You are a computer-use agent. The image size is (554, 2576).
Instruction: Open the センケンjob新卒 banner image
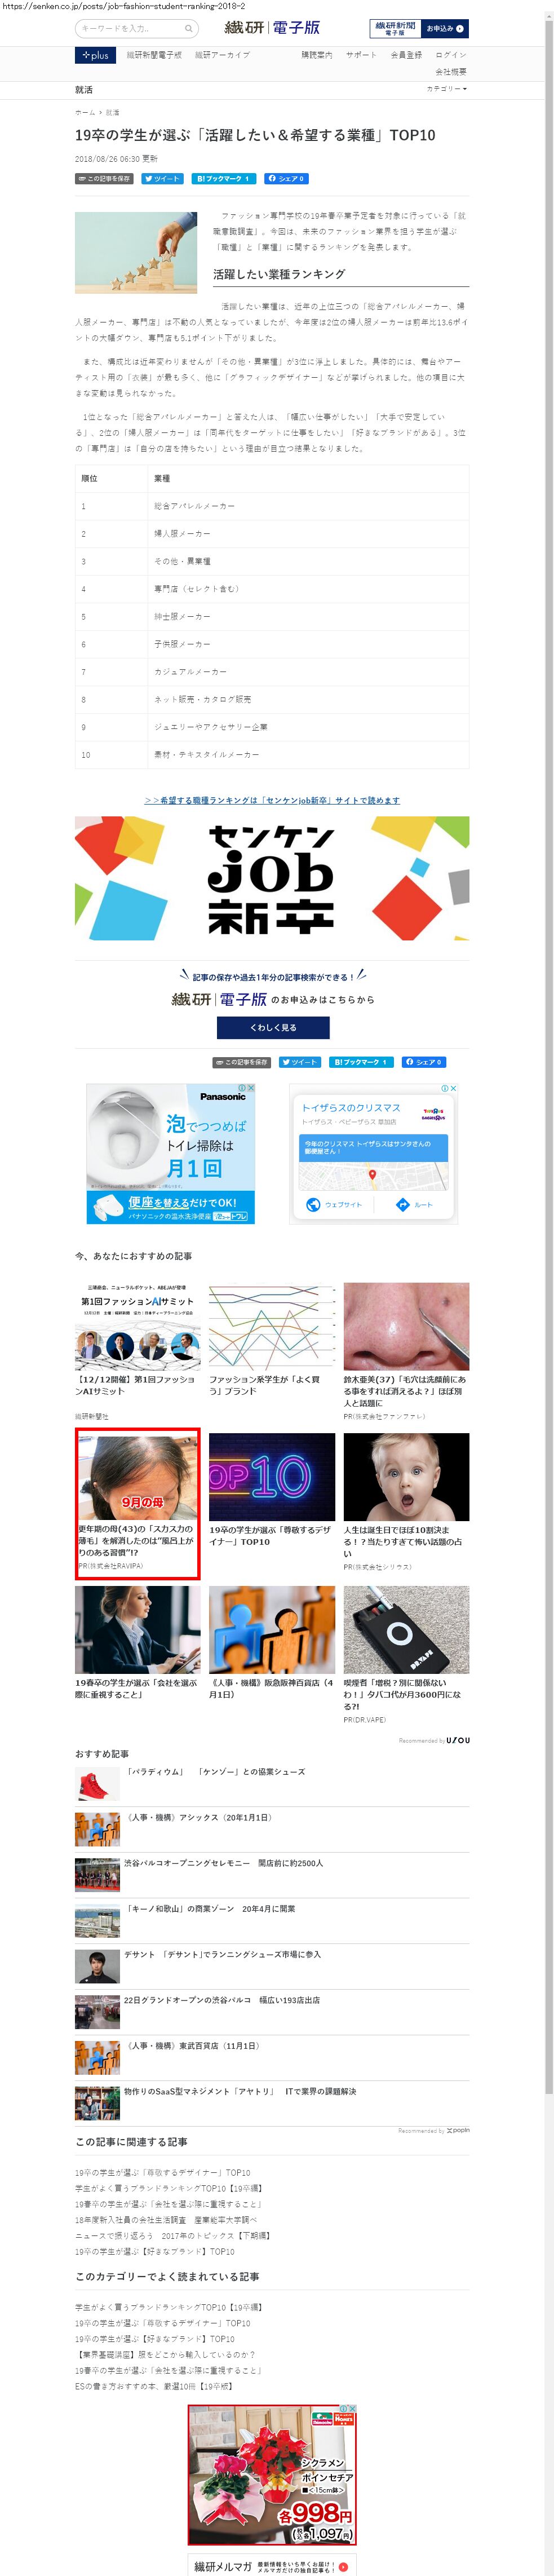click(272, 879)
